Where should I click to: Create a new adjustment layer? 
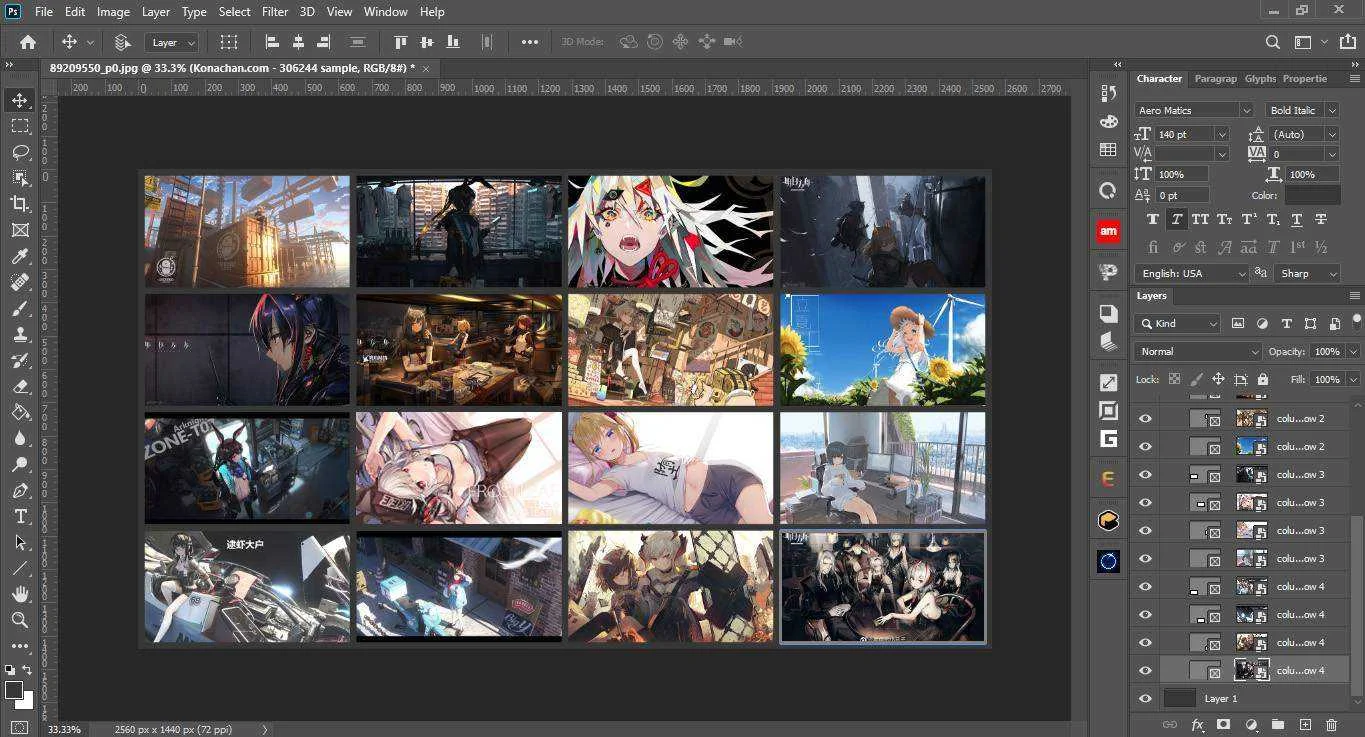(x=1251, y=725)
